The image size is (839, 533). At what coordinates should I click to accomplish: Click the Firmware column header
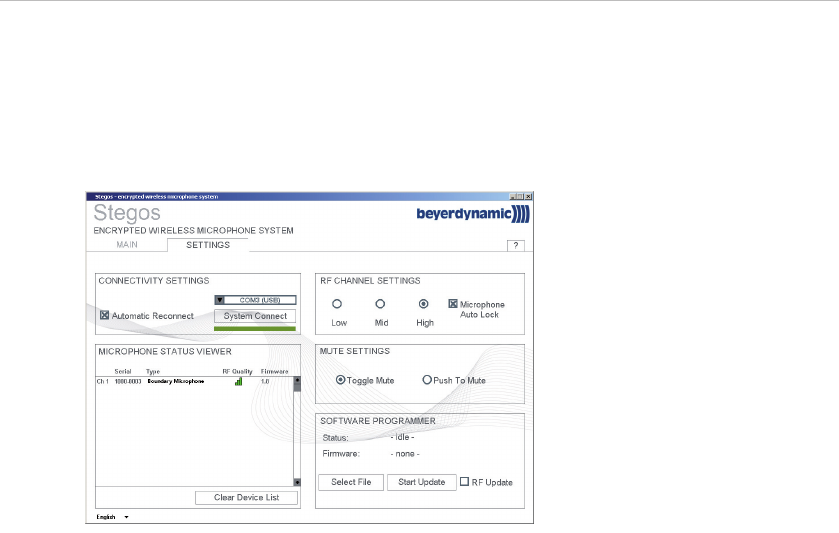[274, 371]
